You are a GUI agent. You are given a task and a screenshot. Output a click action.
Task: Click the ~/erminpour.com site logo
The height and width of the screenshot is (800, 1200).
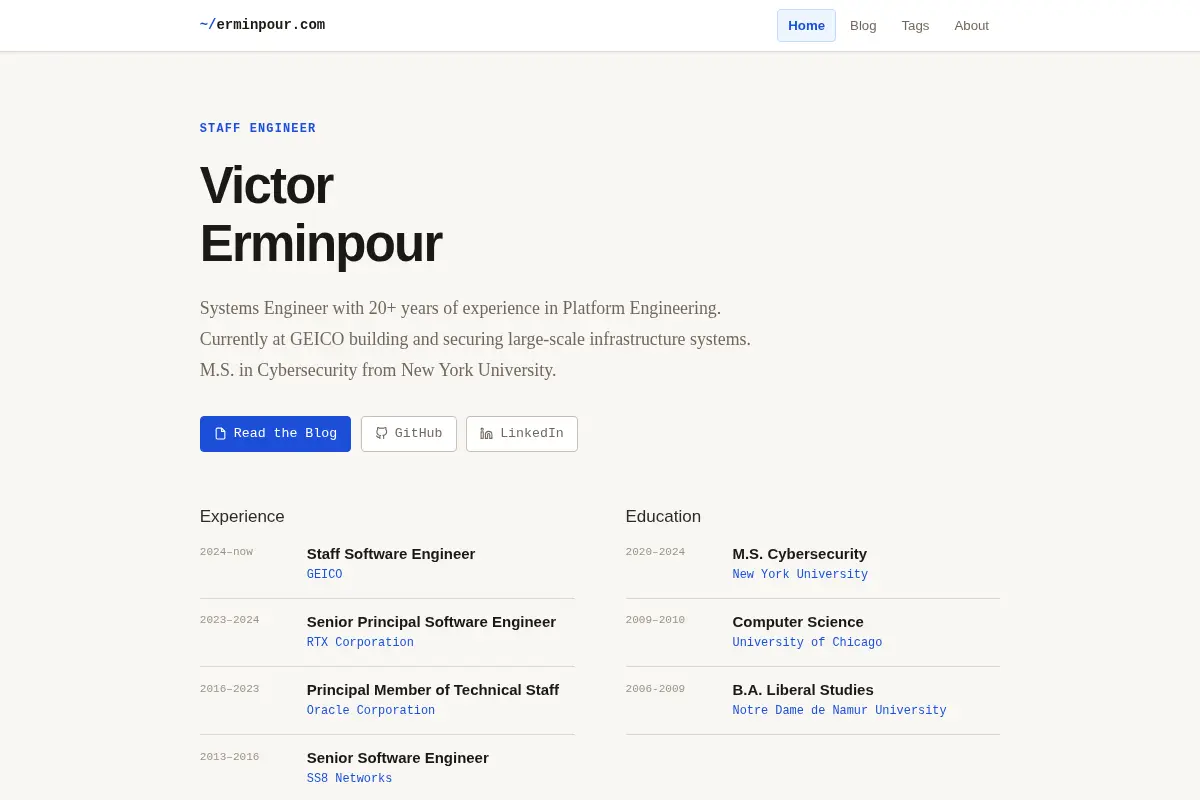pyautogui.click(x=262, y=25)
